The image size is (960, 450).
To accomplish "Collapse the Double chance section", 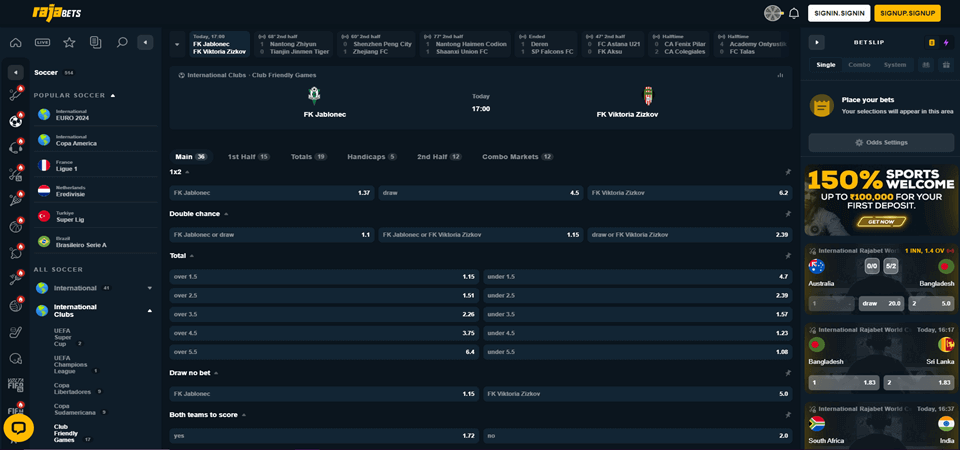I will 226,214.
